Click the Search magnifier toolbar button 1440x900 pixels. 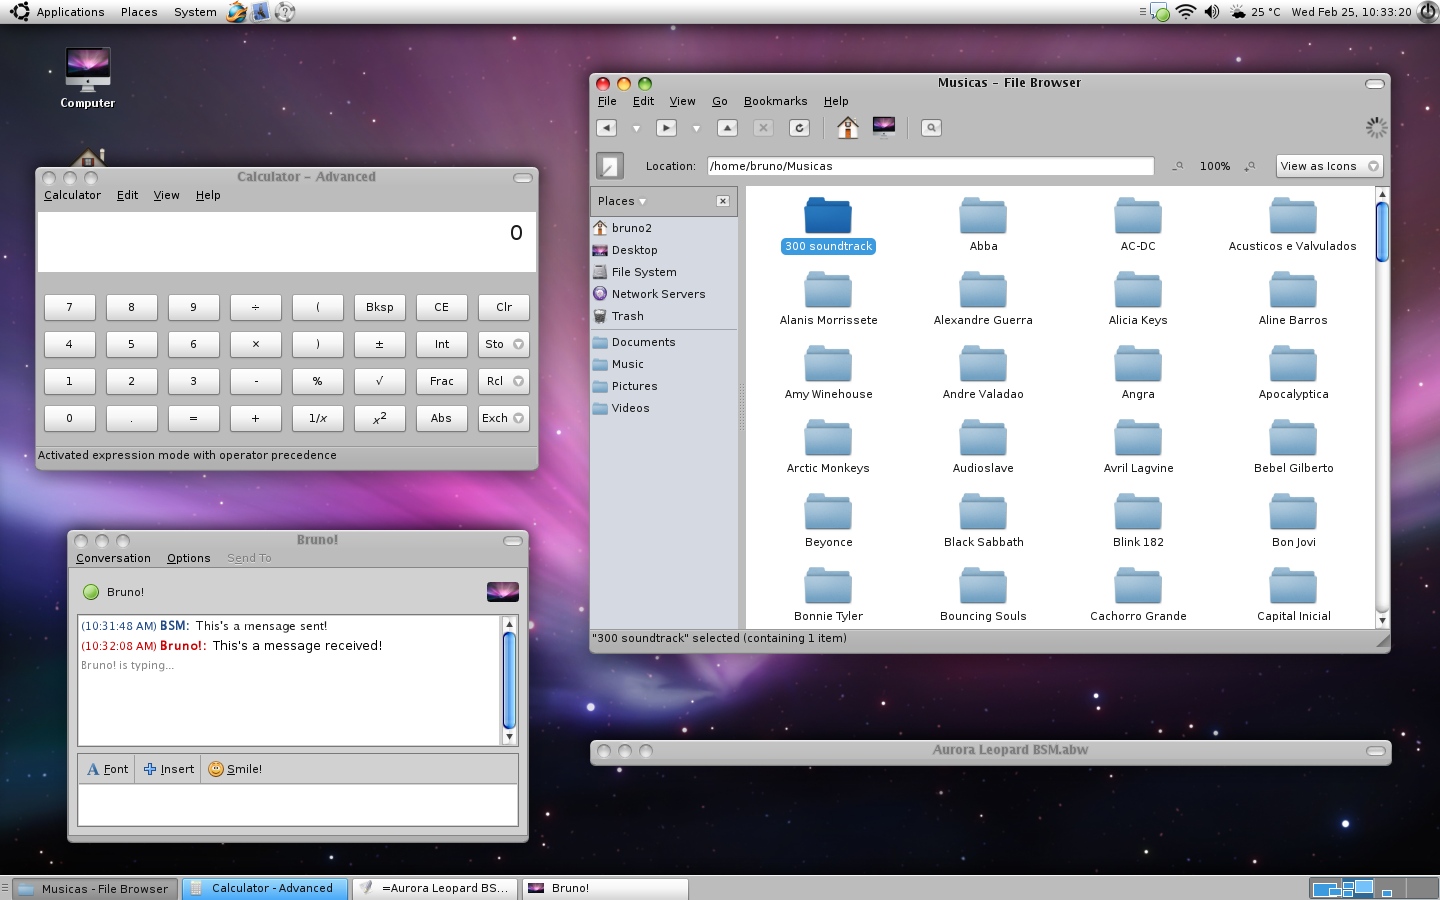coord(931,128)
